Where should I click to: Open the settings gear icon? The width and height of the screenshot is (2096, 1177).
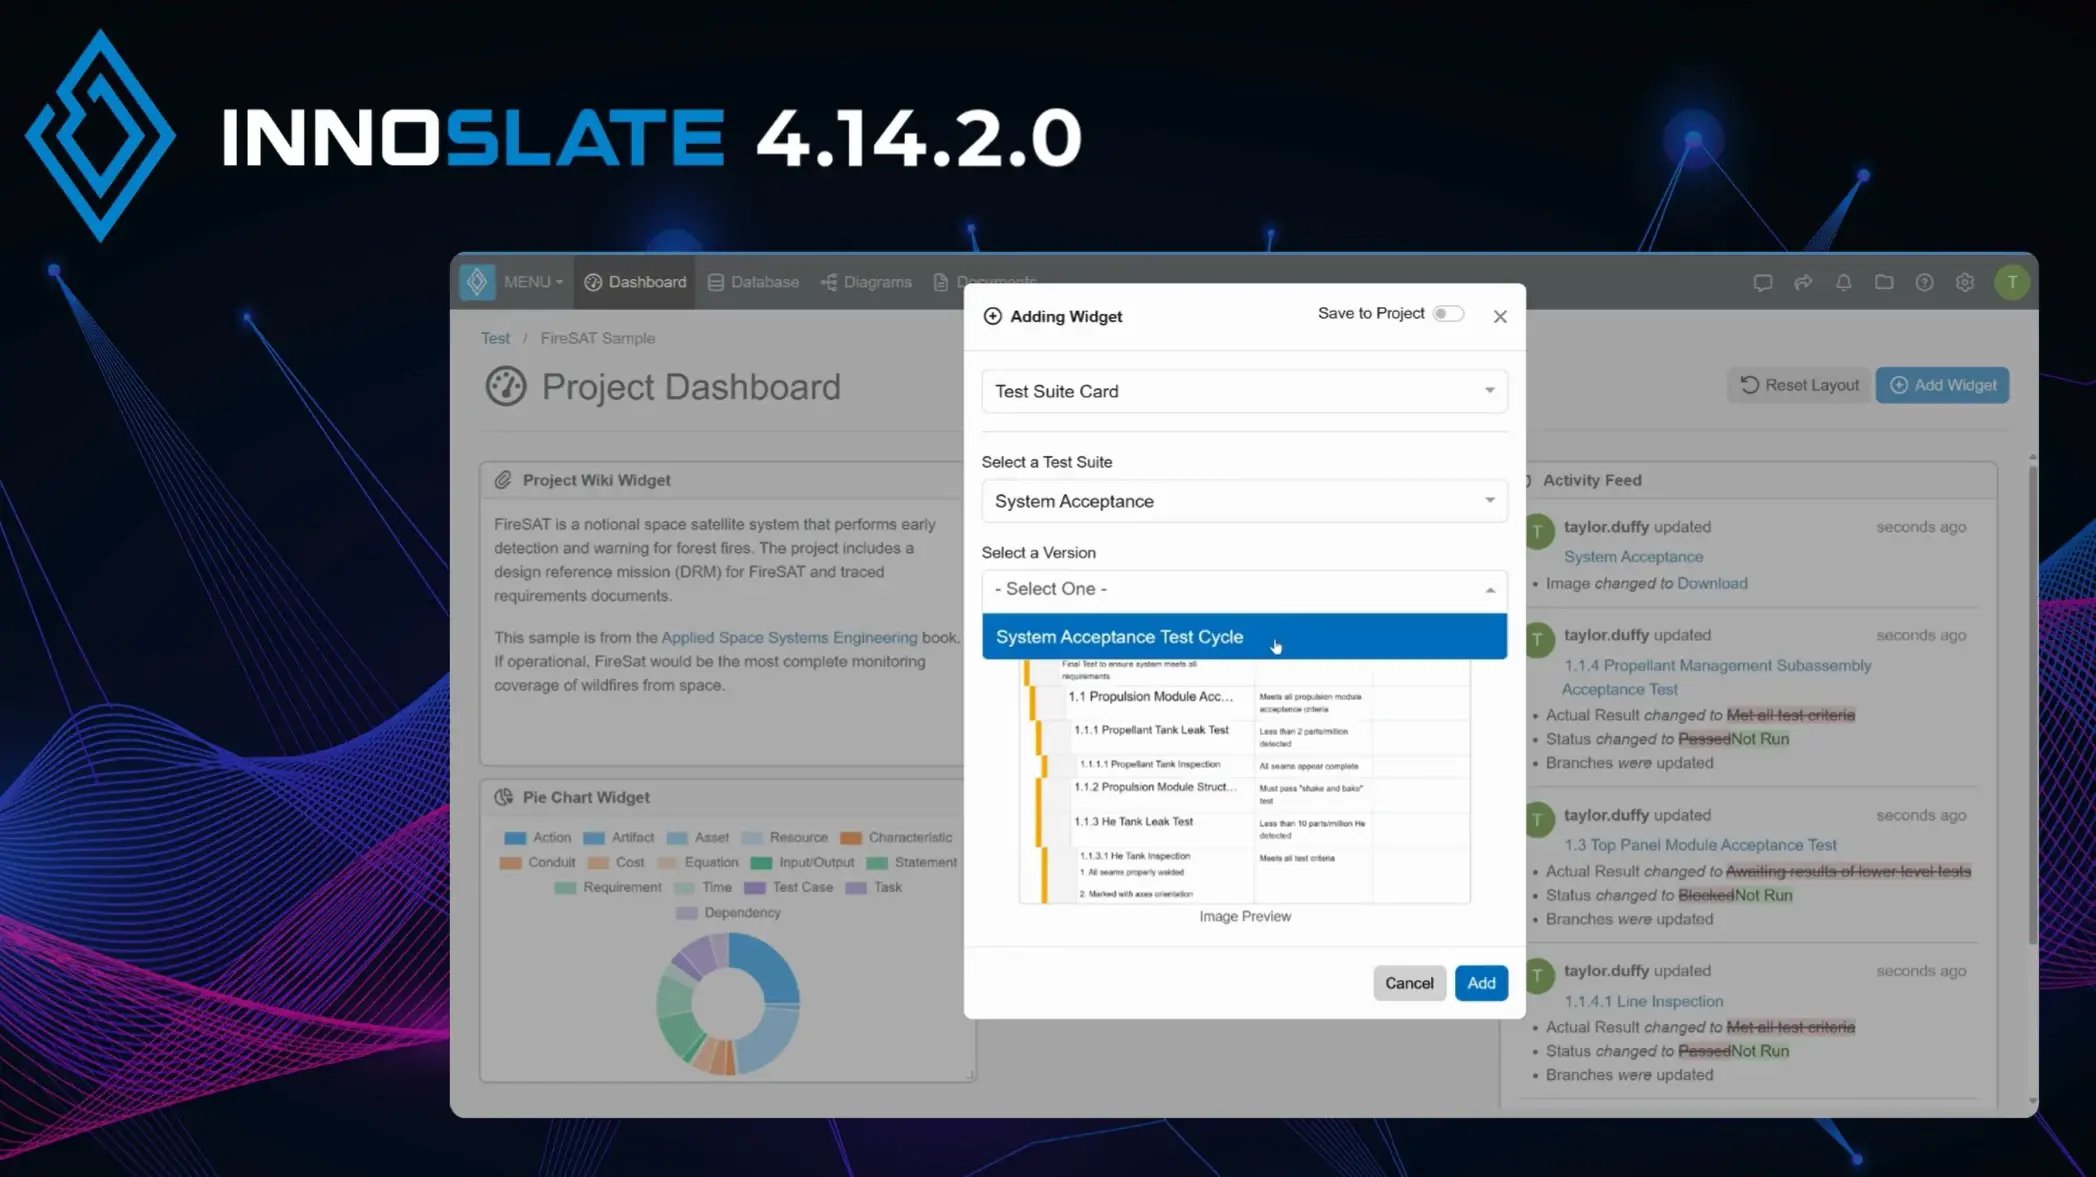point(1965,283)
